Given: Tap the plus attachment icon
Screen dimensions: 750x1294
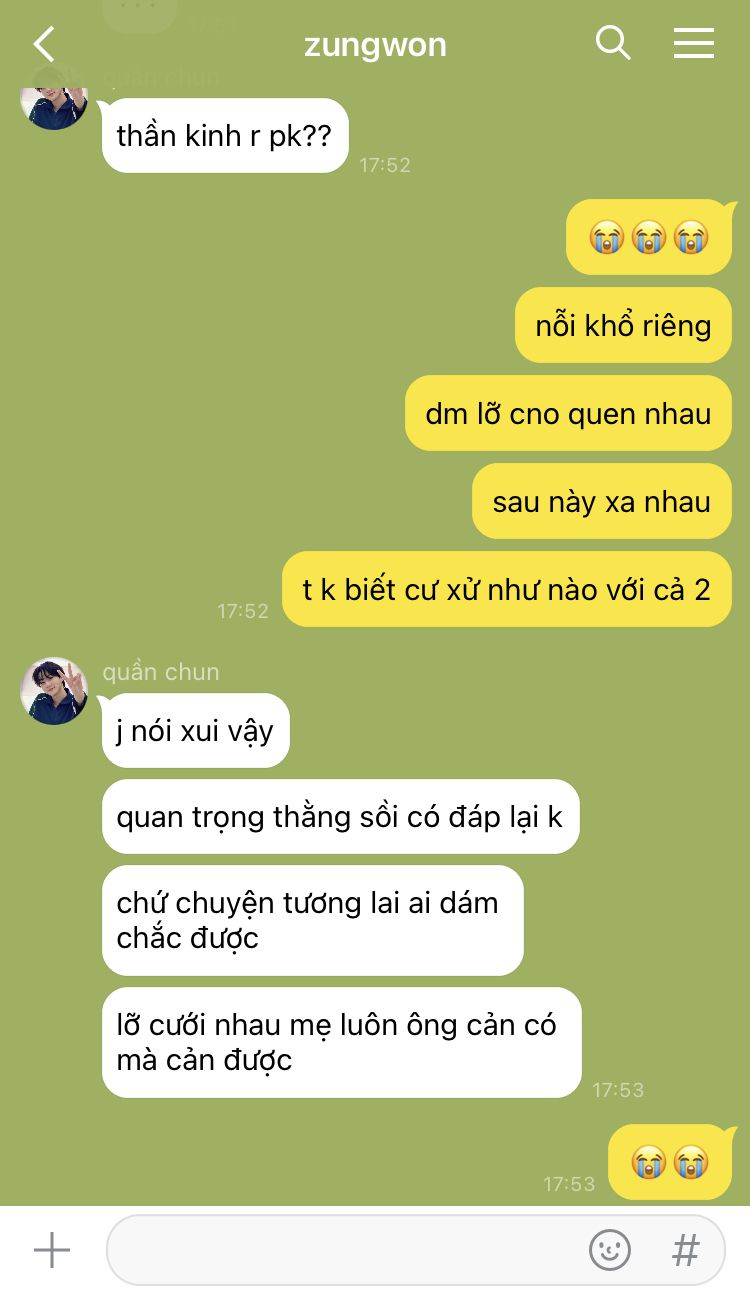Looking at the screenshot, I should coord(52,1250).
